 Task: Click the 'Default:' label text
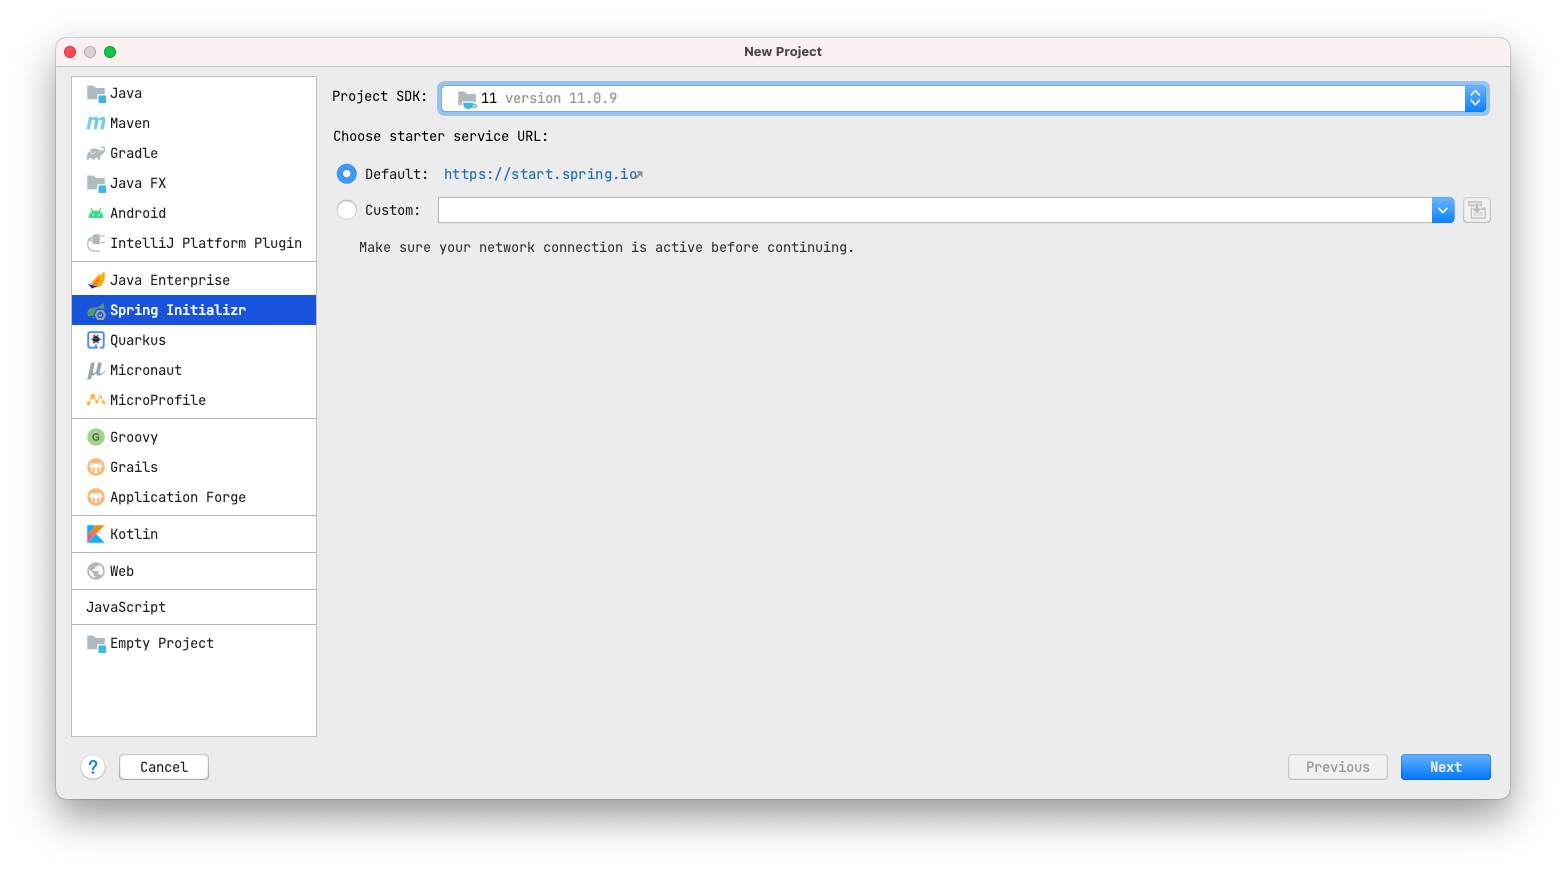click(396, 174)
